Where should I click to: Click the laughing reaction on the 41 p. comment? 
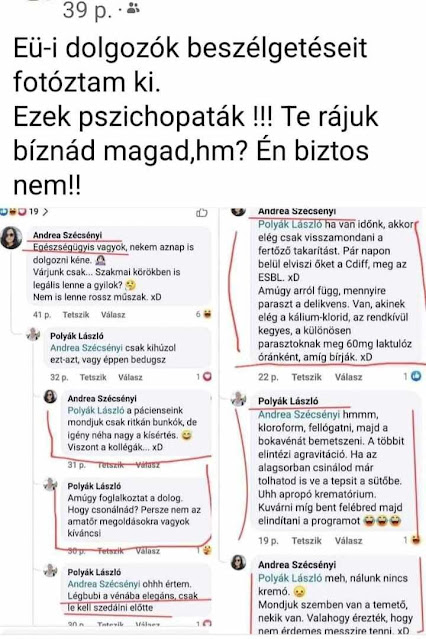(207, 314)
